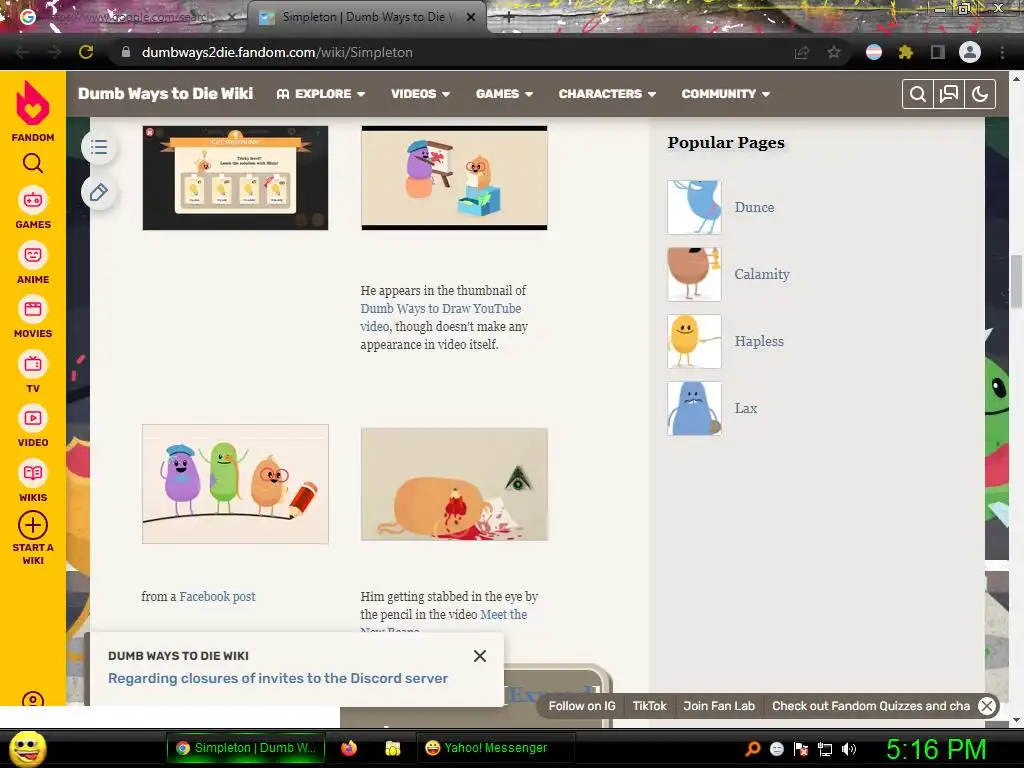Image resolution: width=1024 pixels, height=768 pixels.
Task: Open the three beans with pencil image
Action: pos(235,484)
